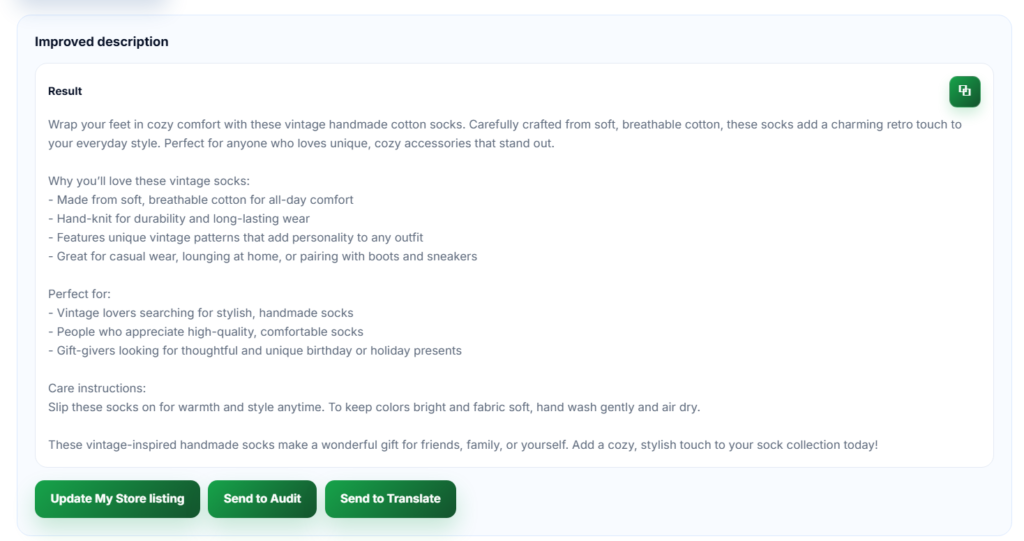
Task: Click the 'Gift-givers looking for thoughtful' bullet
Action: point(255,351)
